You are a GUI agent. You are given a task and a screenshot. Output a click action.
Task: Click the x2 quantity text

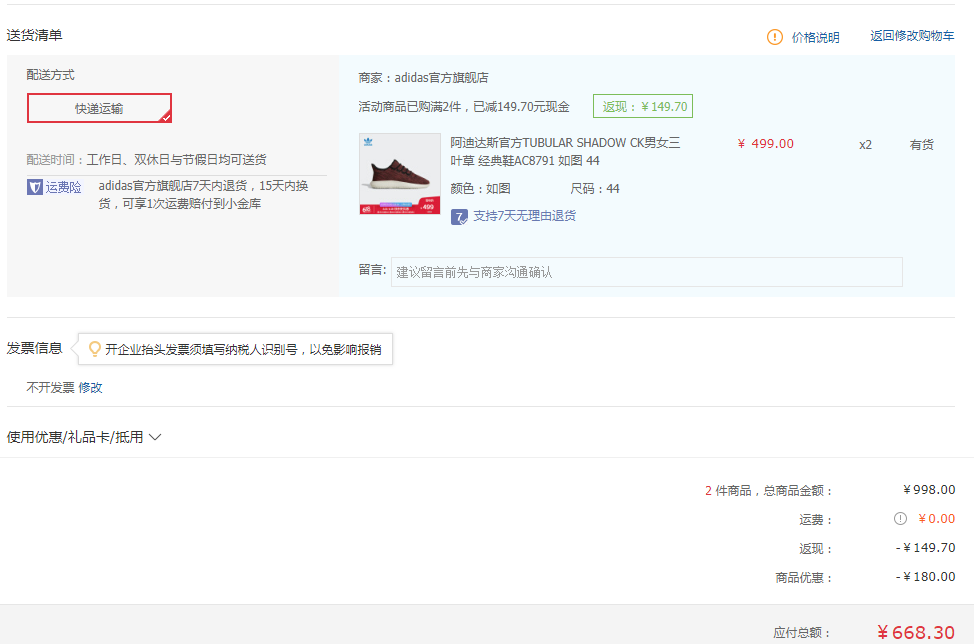[865, 145]
